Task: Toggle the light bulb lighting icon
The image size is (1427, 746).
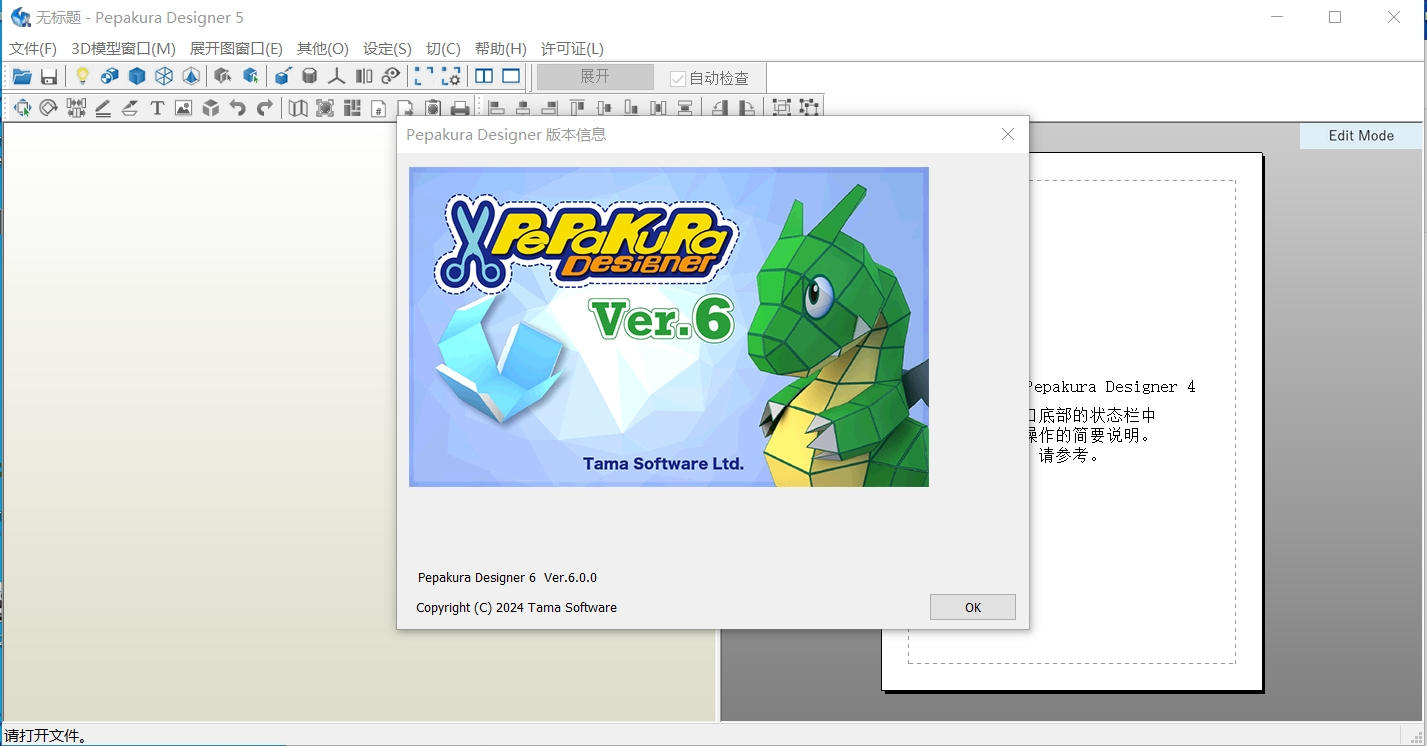Action: coord(82,77)
